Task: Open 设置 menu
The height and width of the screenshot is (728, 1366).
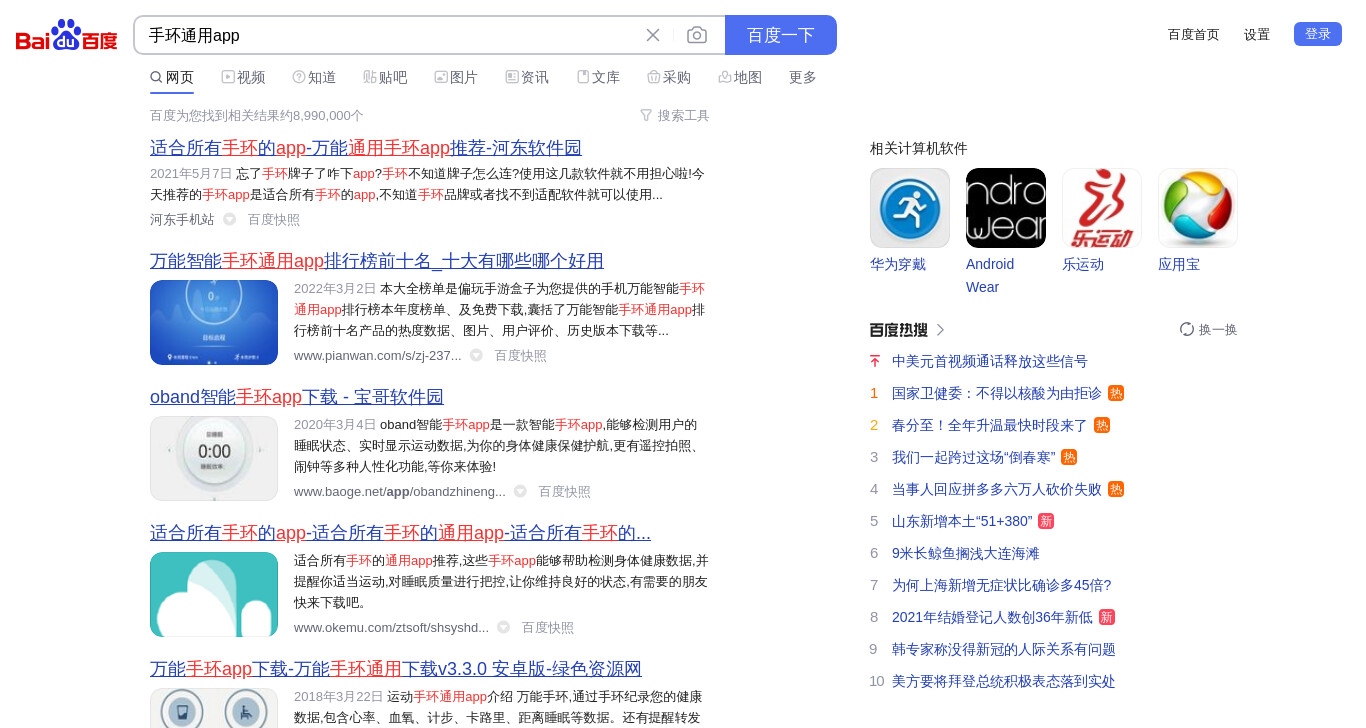Action: point(1257,34)
